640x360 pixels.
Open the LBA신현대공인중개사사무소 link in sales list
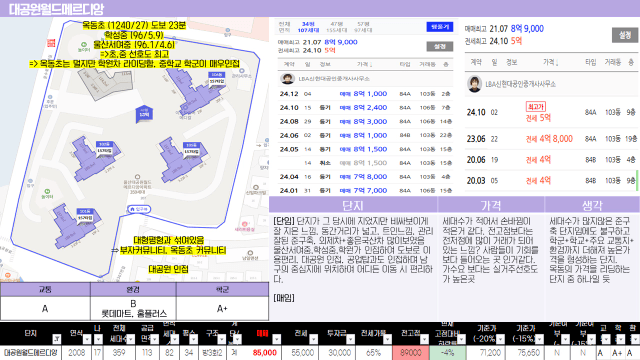pyautogui.click(x=334, y=78)
